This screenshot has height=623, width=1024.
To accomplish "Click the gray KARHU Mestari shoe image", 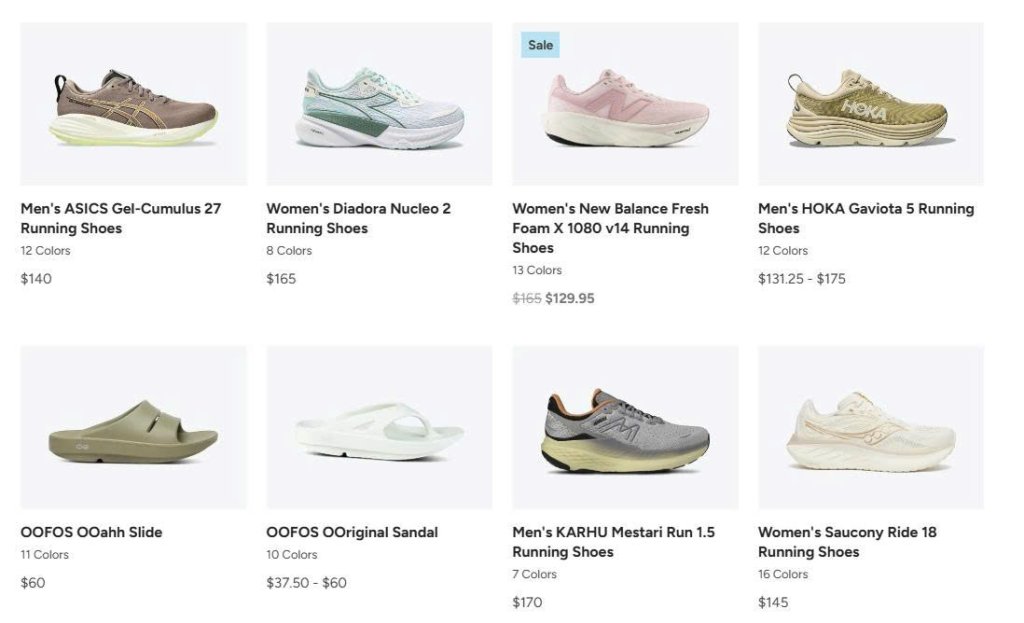I will click(x=625, y=428).
